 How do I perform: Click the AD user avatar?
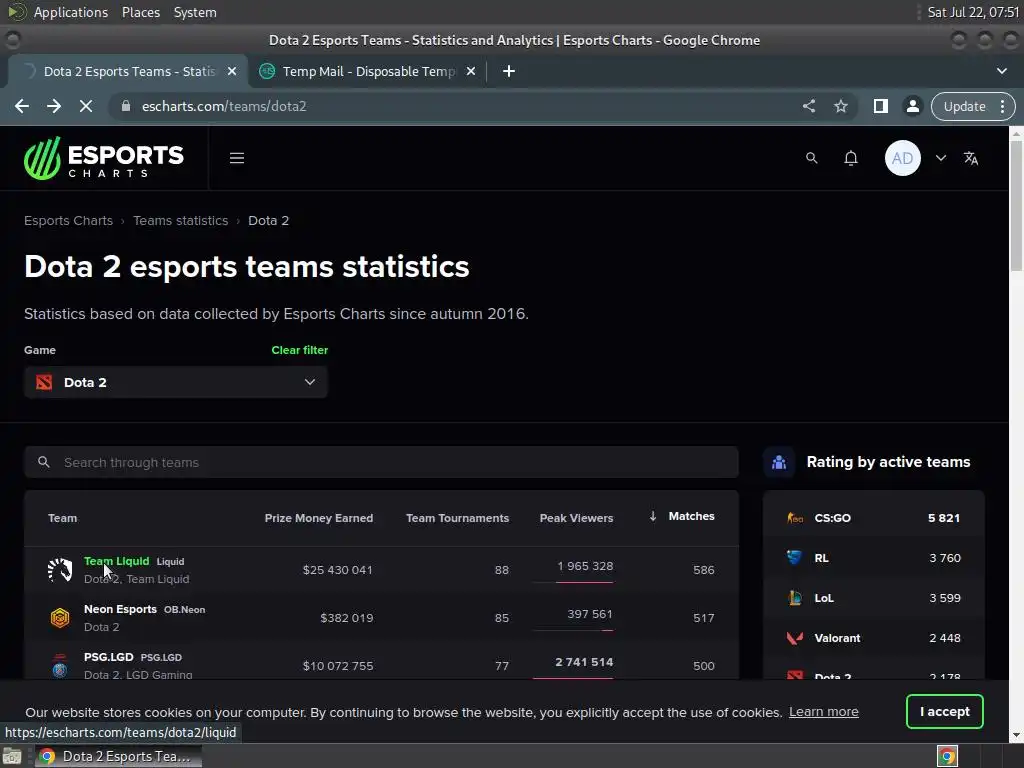point(903,158)
